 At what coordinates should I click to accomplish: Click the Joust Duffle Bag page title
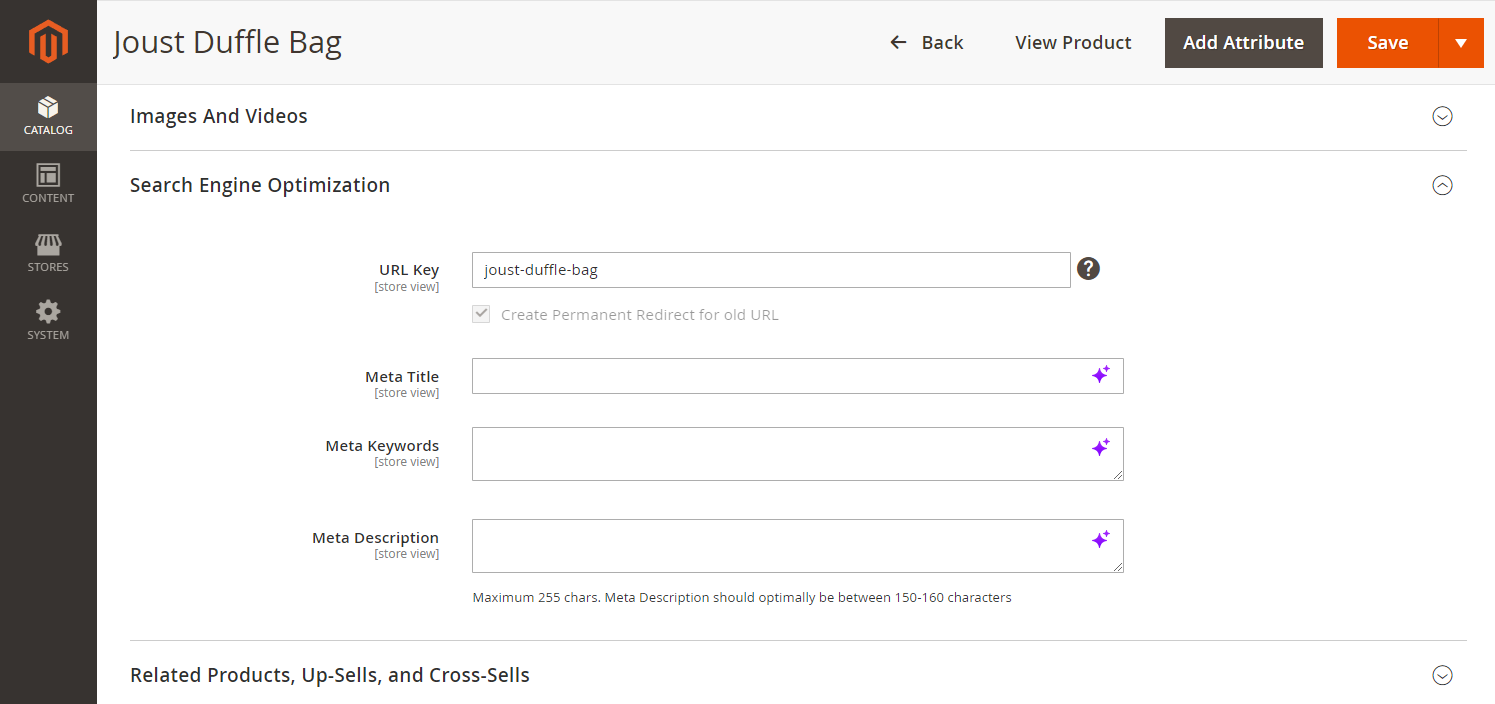[227, 42]
